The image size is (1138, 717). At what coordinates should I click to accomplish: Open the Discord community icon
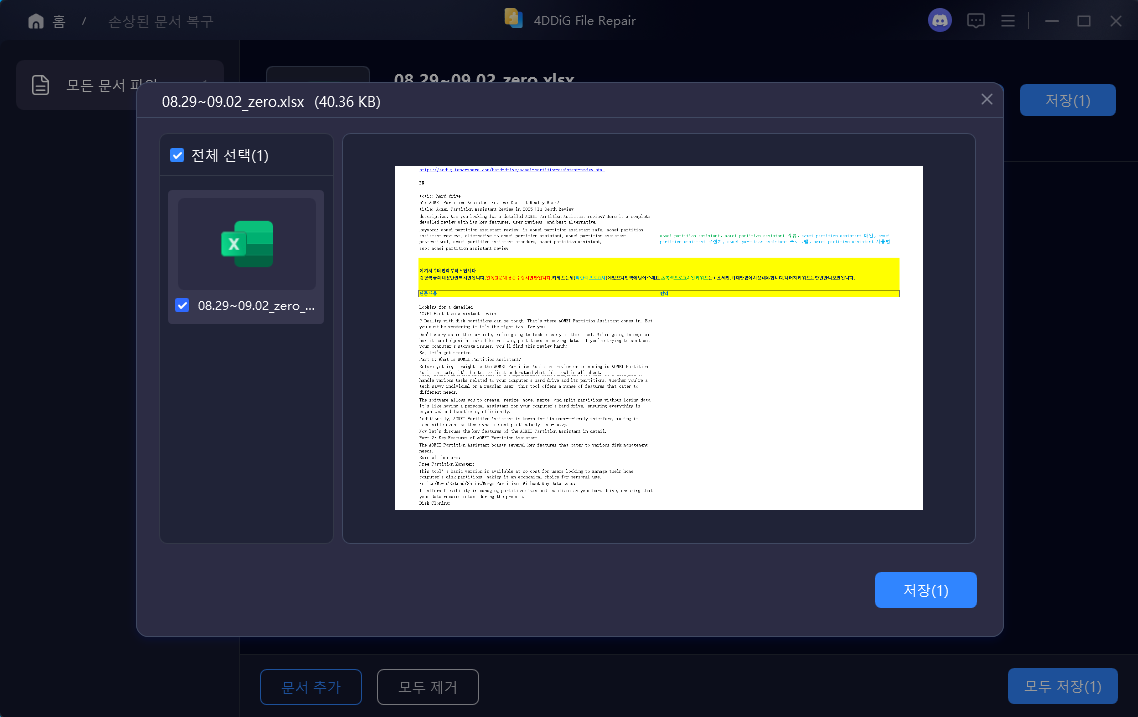tap(940, 20)
